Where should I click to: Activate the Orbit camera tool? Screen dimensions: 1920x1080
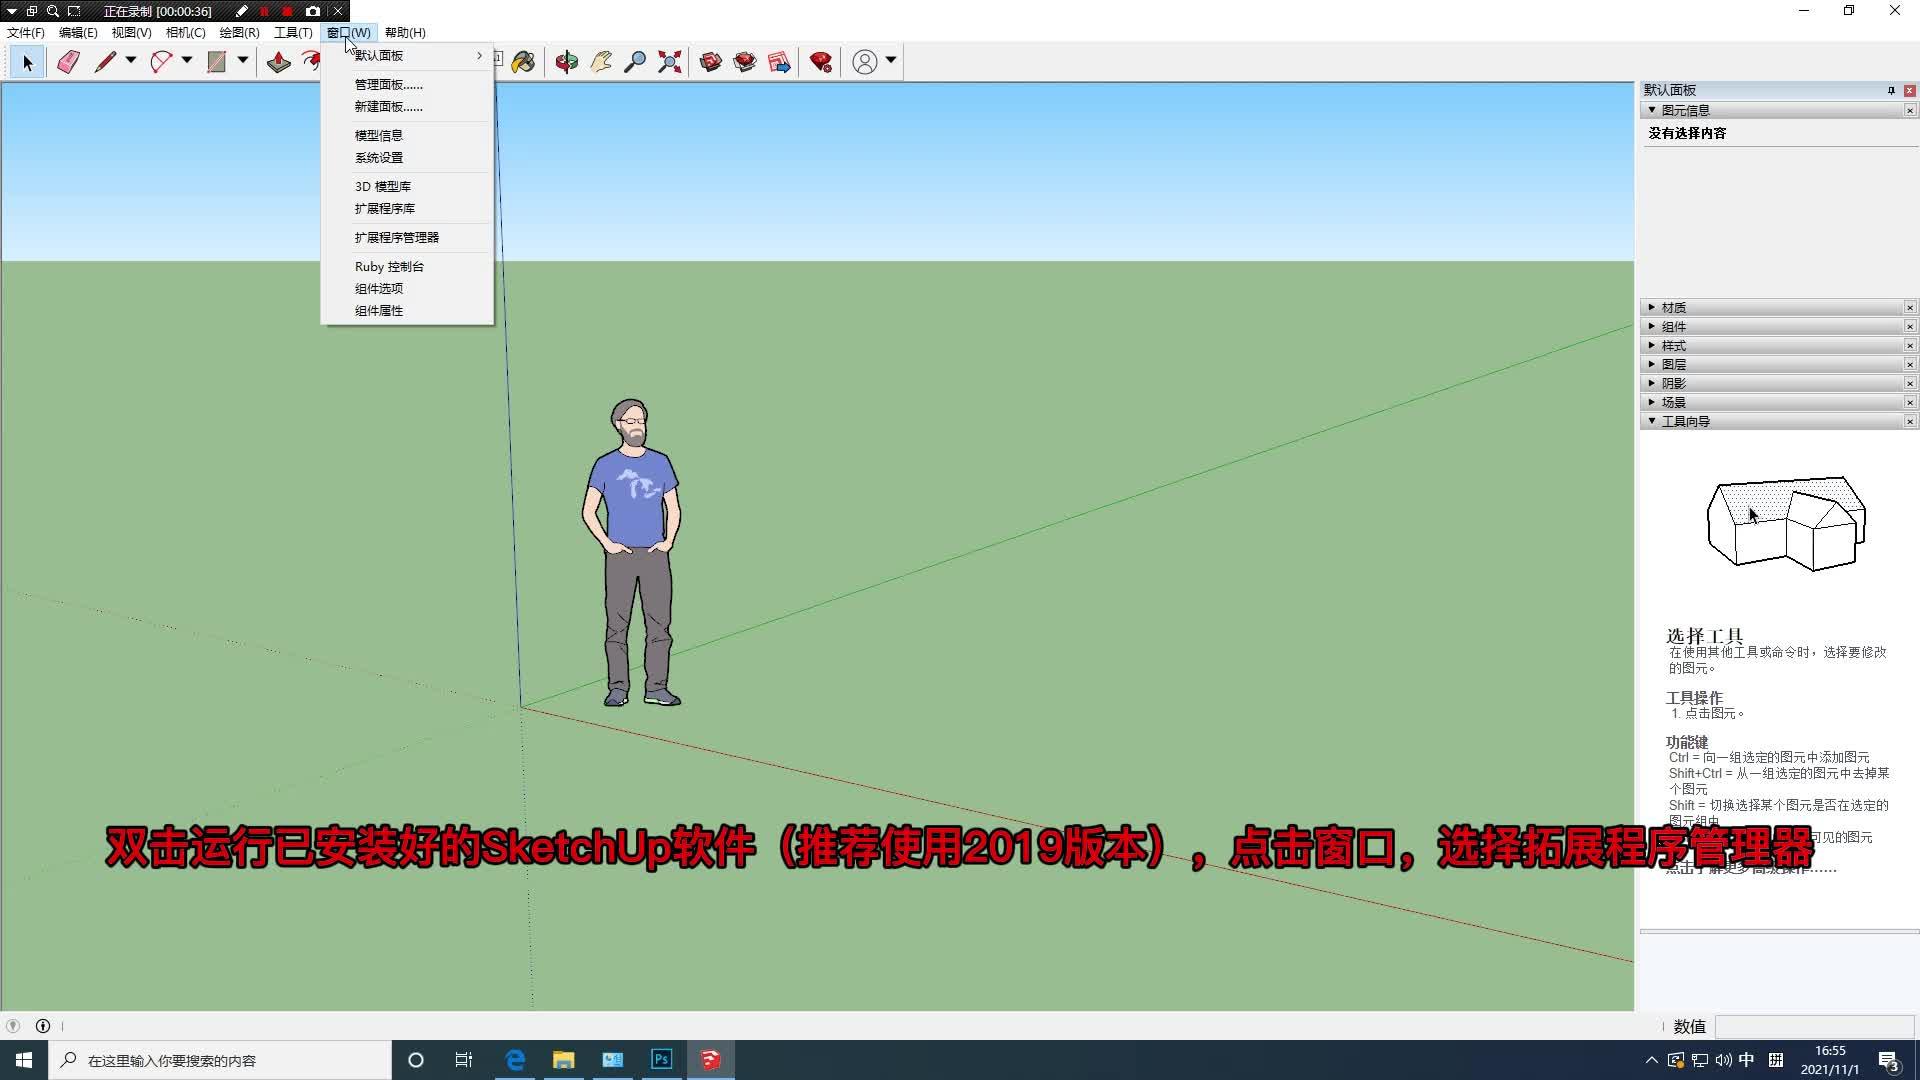point(567,62)
